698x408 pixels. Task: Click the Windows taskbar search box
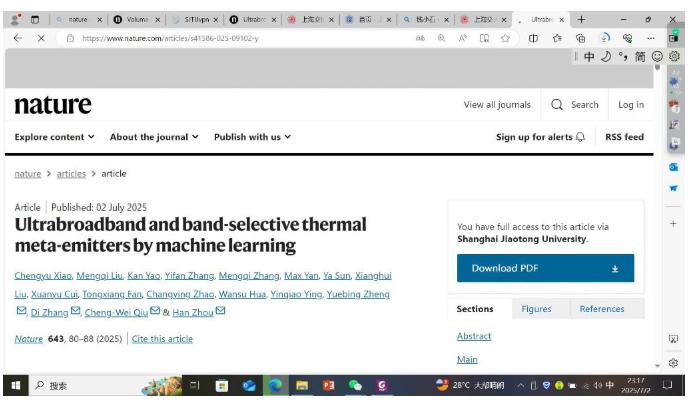pyautogui.click(x=87, y=385)
